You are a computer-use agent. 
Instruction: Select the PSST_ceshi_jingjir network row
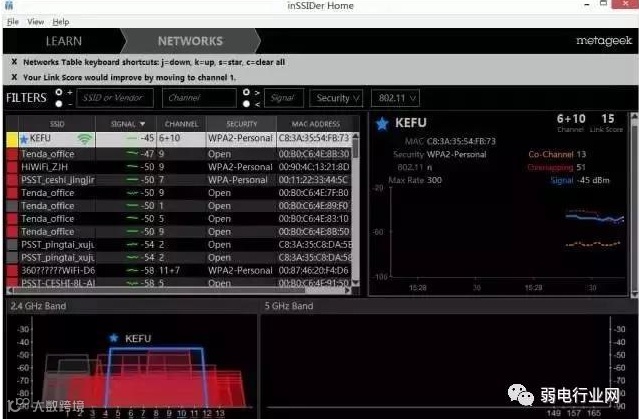coord(179,180)
